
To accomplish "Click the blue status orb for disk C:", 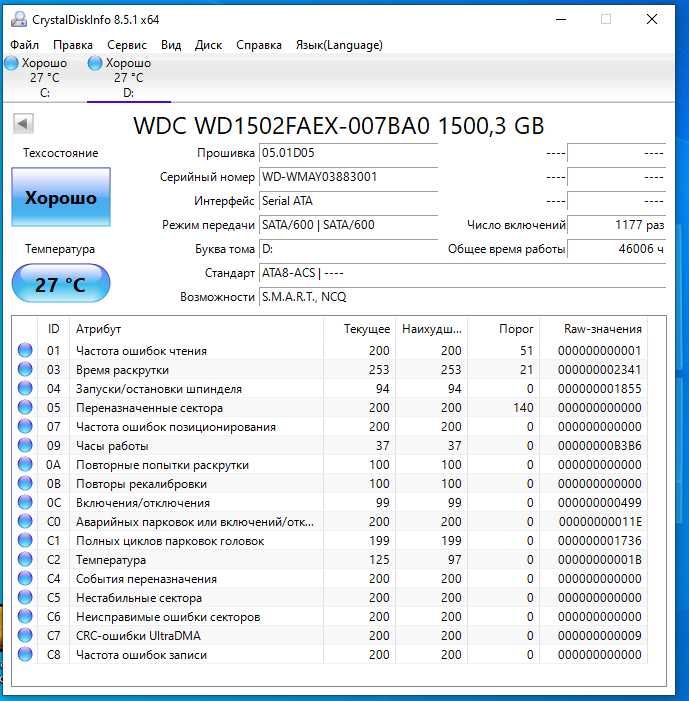I will [x=12, y=63].
